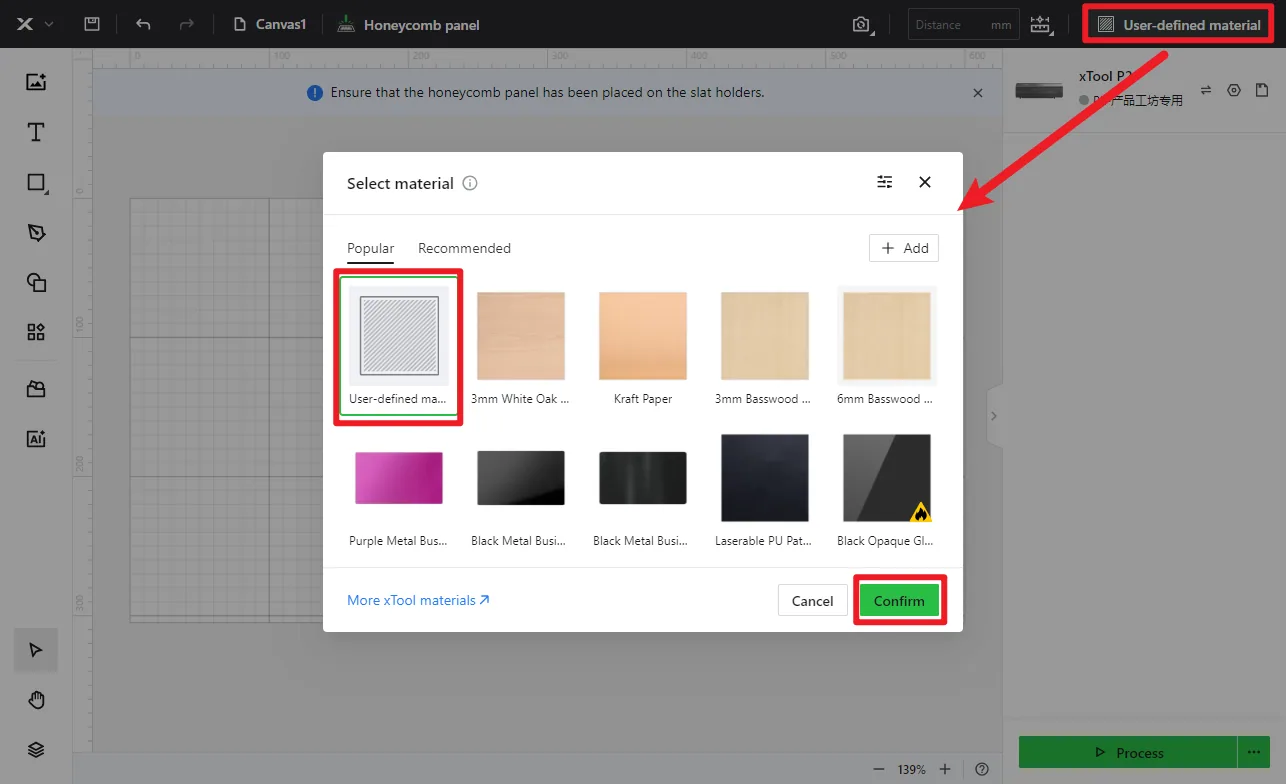Image resolution: width=1286 pixels, height=784 pixels.
Task: Click the Distance input field
Action: point(964,24)
